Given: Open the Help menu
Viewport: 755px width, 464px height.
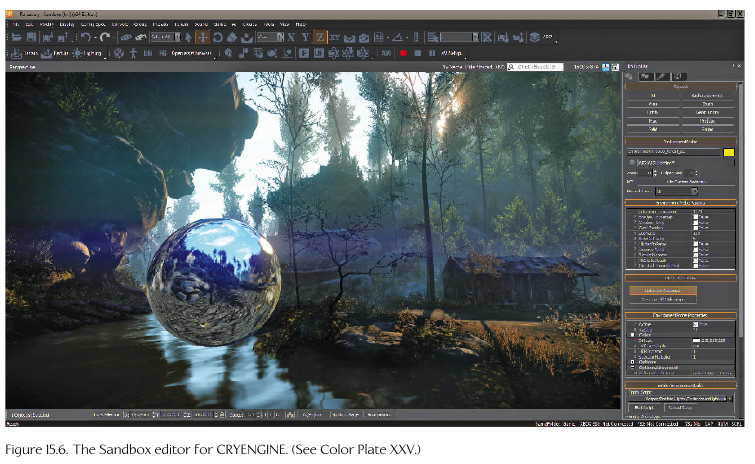Looking at the screenshot, I should point(300,24).
